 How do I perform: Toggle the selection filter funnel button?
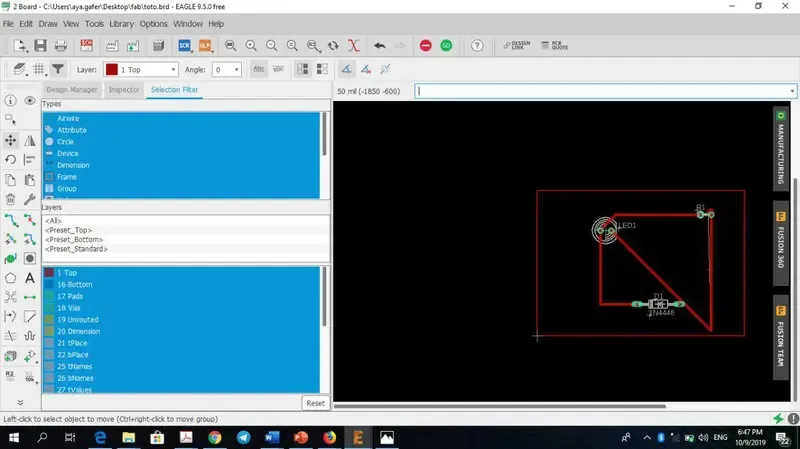pos(58,69)
